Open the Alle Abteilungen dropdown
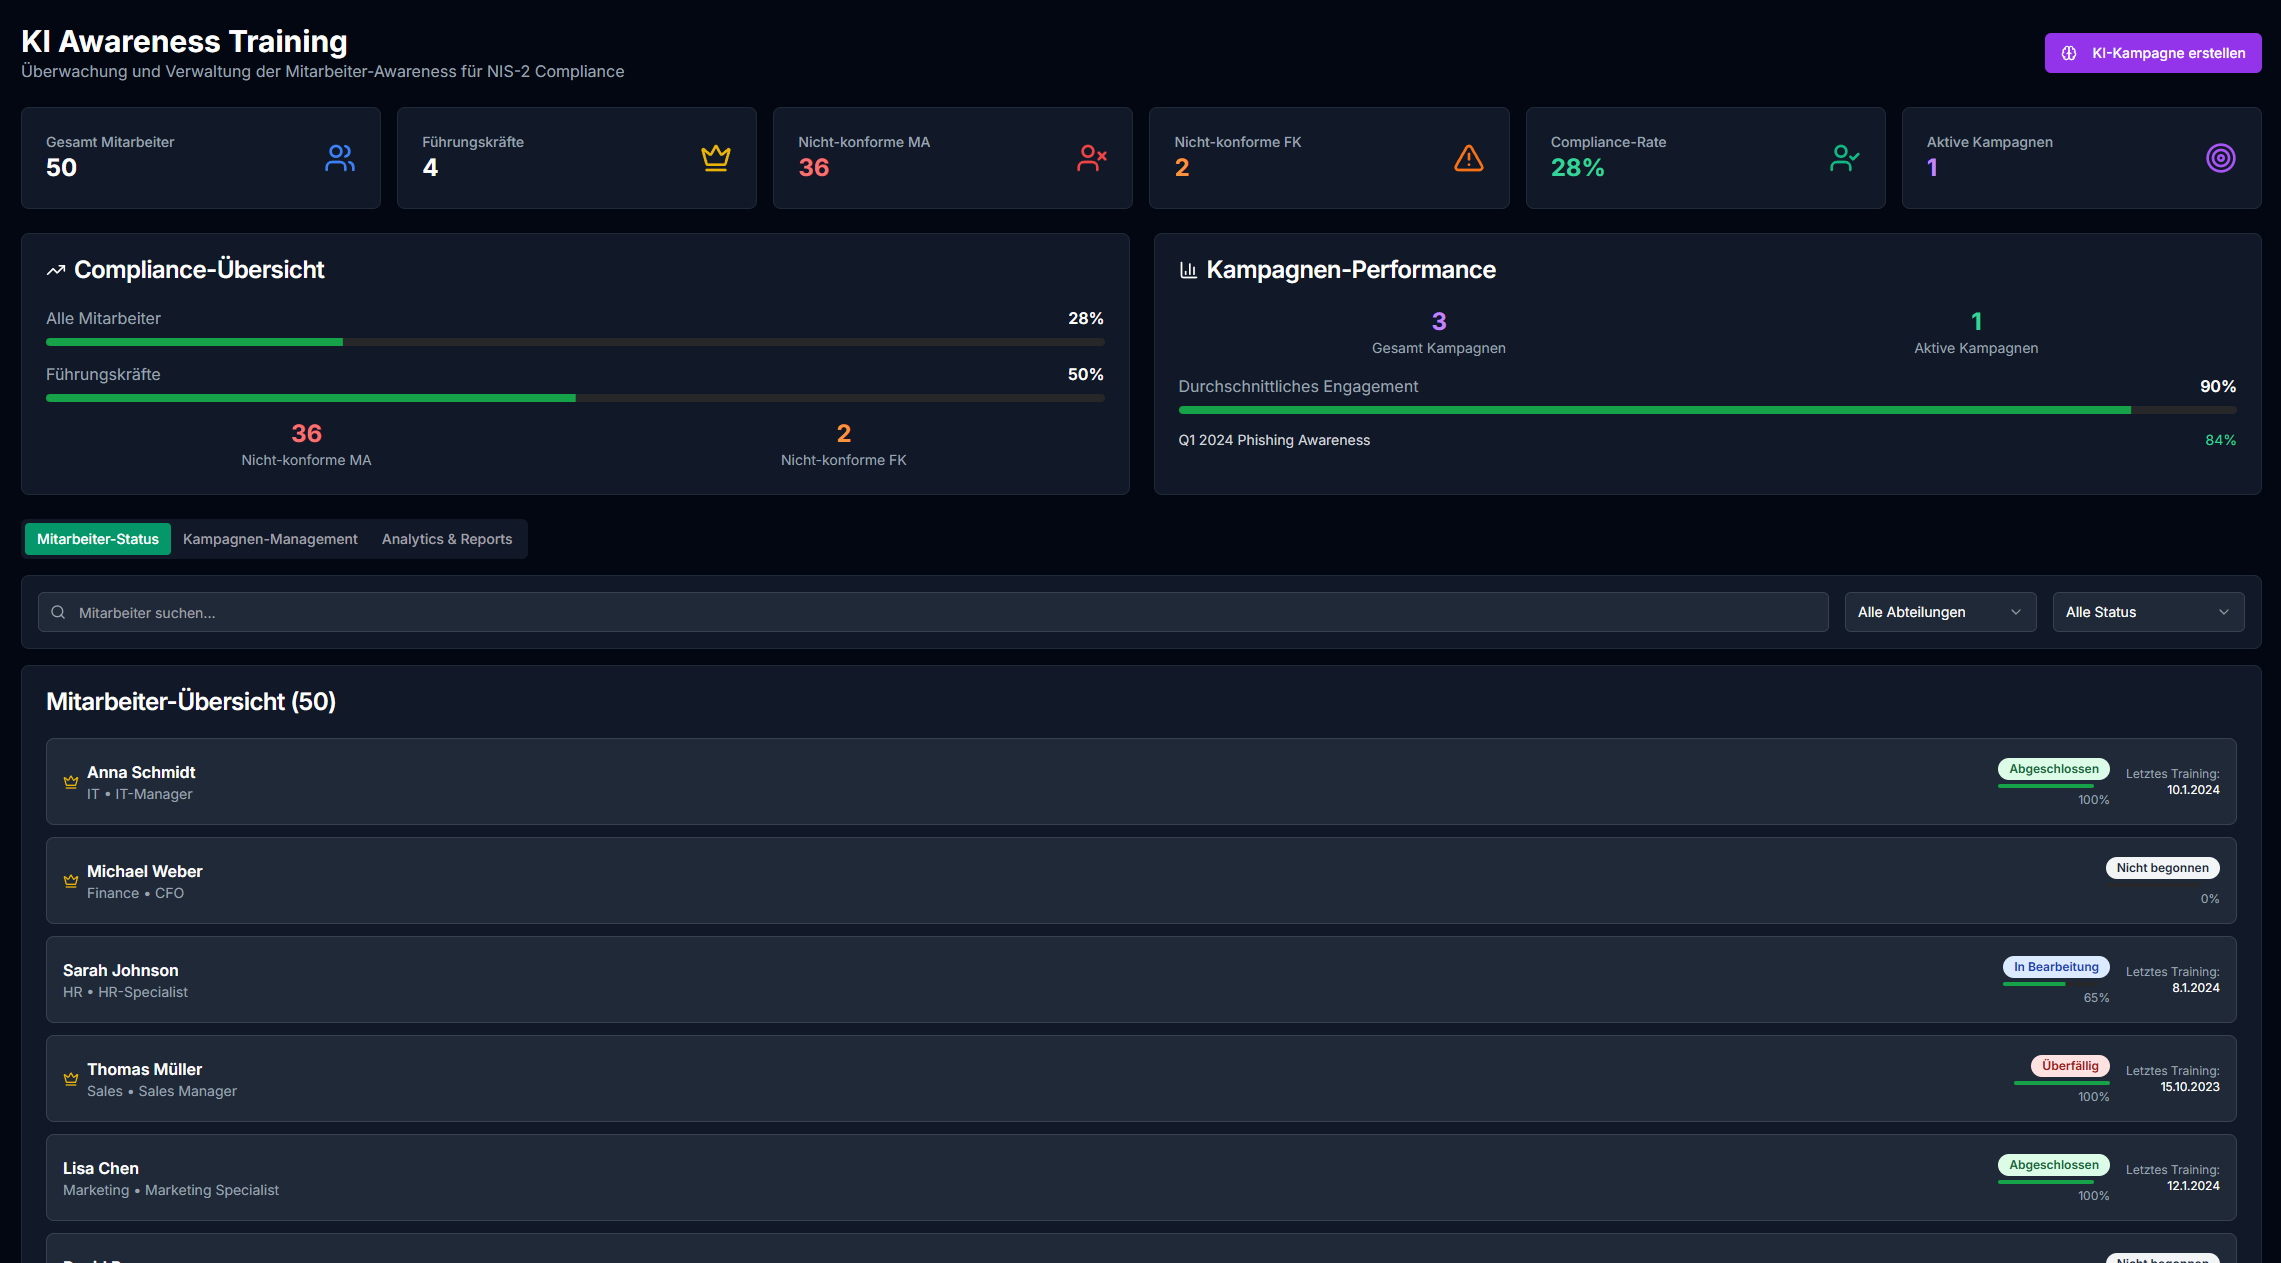Screen dimensions: 2281x1263 pyautogui.click(x=1940, y=611)
